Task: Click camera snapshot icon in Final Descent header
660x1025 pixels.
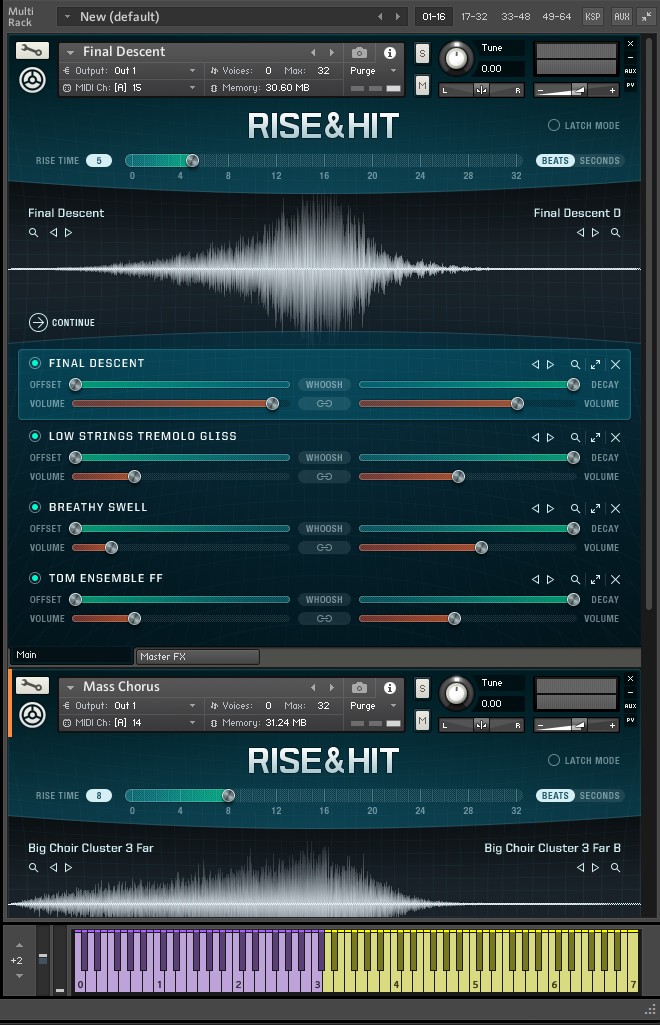Action: (359, 52)
